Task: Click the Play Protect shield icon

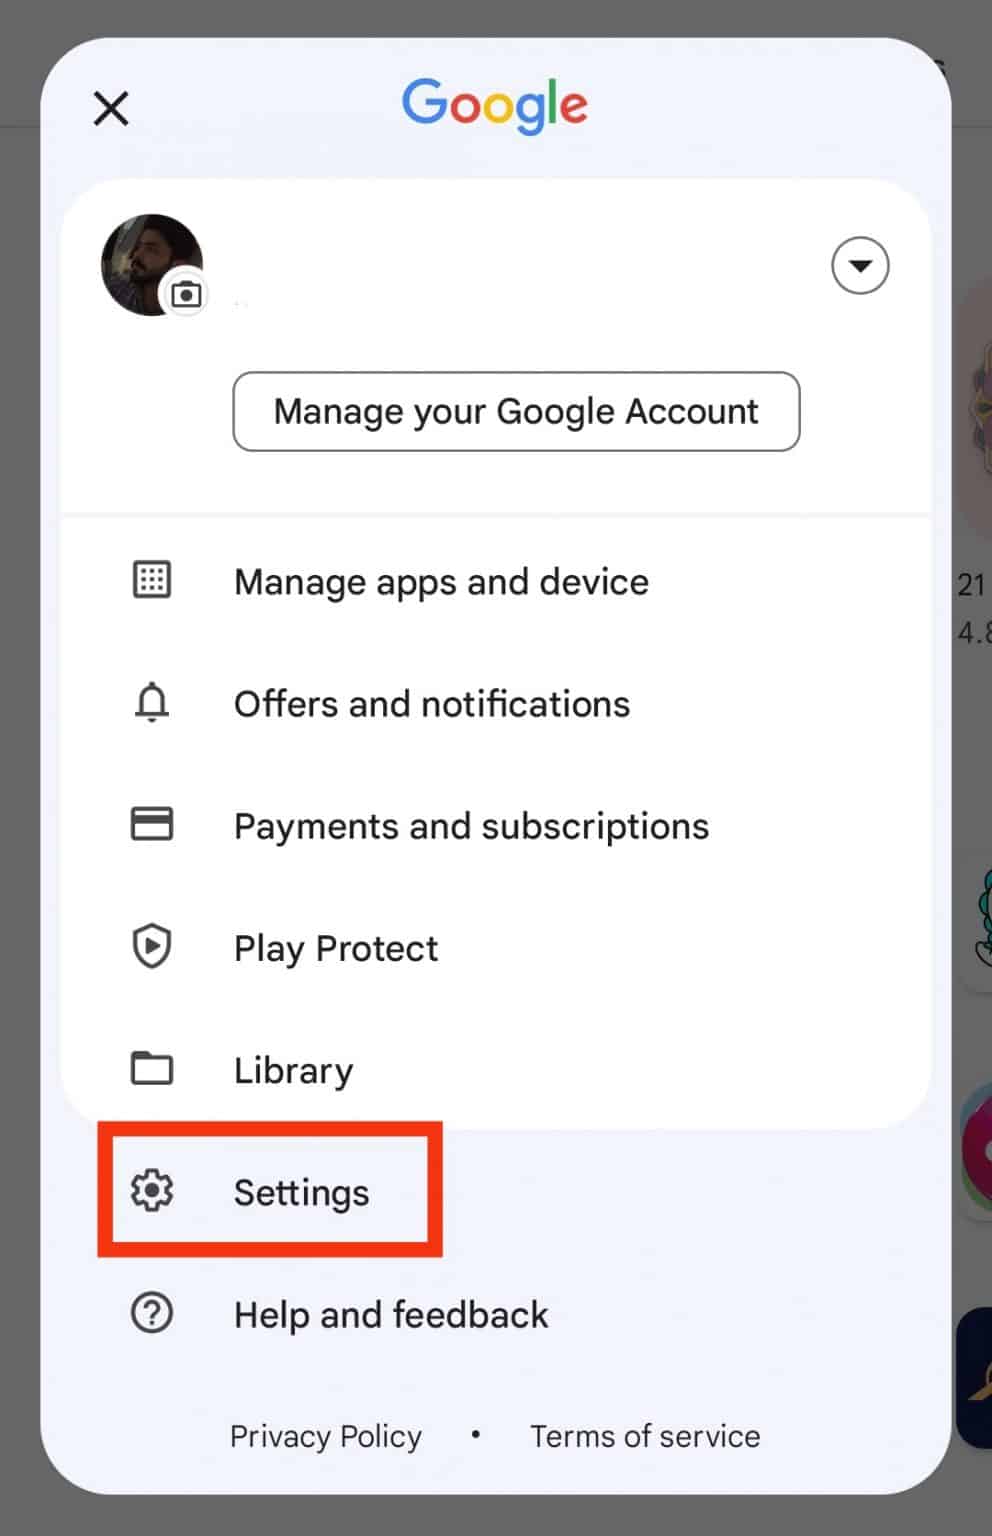Action: click(151, 946)
